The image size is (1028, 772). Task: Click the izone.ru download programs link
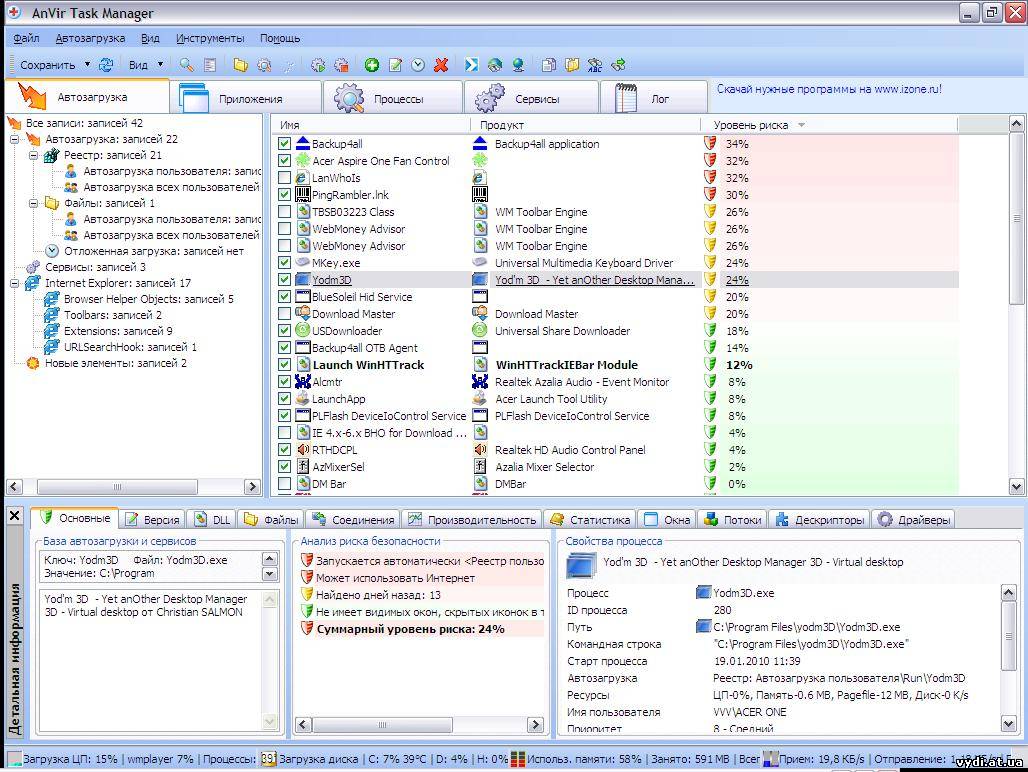pyautogui.click(x=829, y=89)
